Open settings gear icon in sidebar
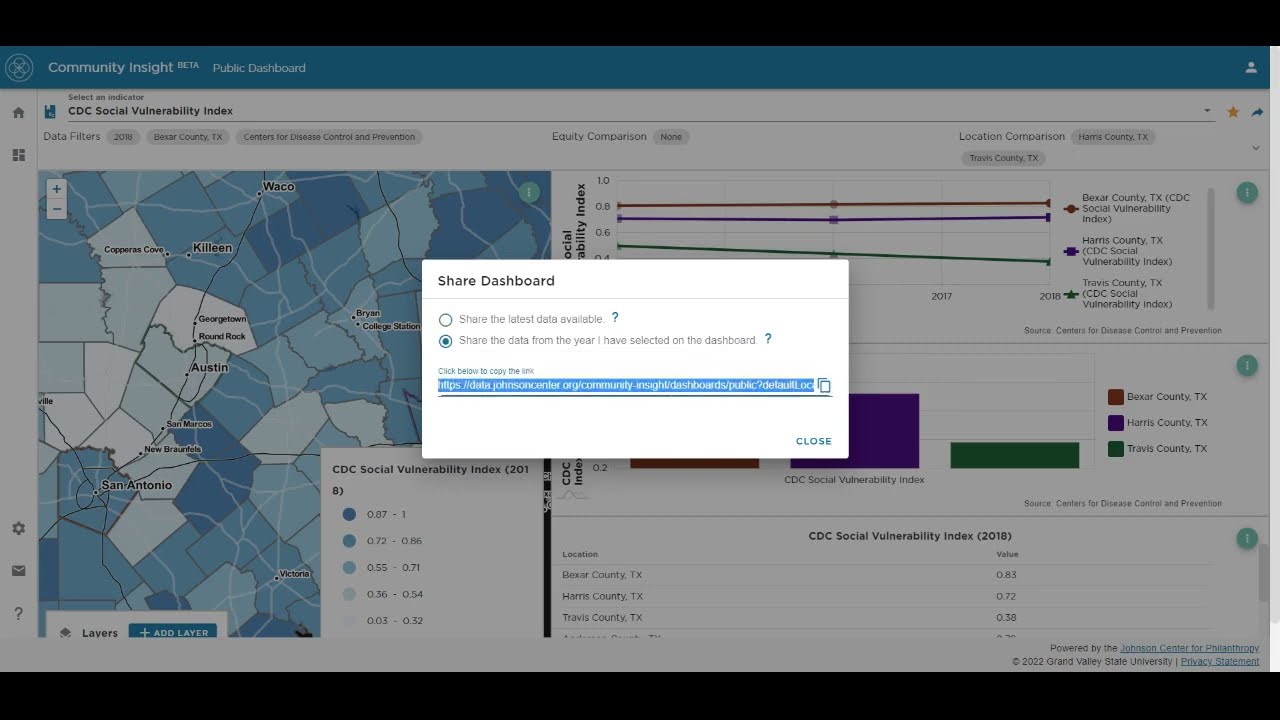 pos(18,528)
